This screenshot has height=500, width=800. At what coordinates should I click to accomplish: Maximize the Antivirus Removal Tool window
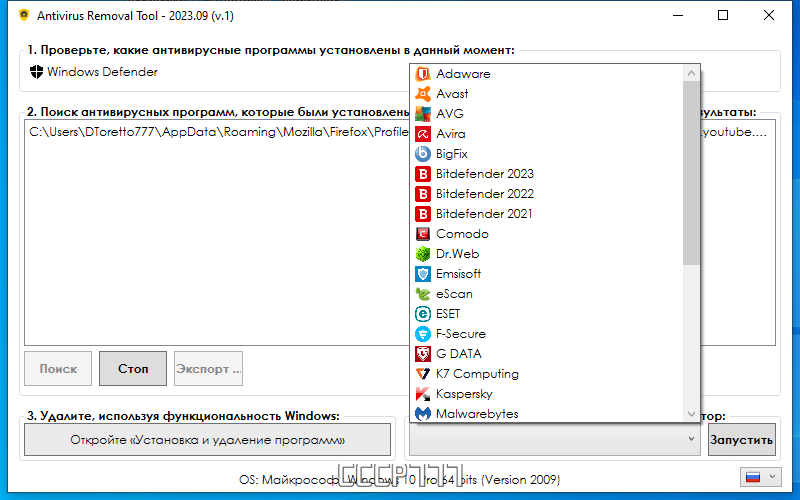[x=723, y=15]
